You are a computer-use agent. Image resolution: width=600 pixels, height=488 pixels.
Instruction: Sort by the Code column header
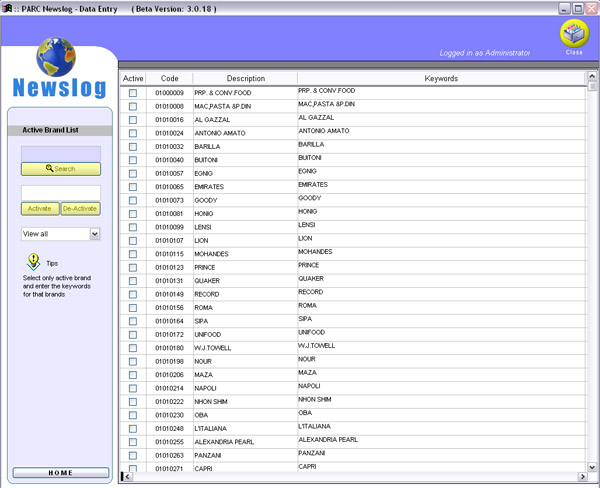click(170, 78)
